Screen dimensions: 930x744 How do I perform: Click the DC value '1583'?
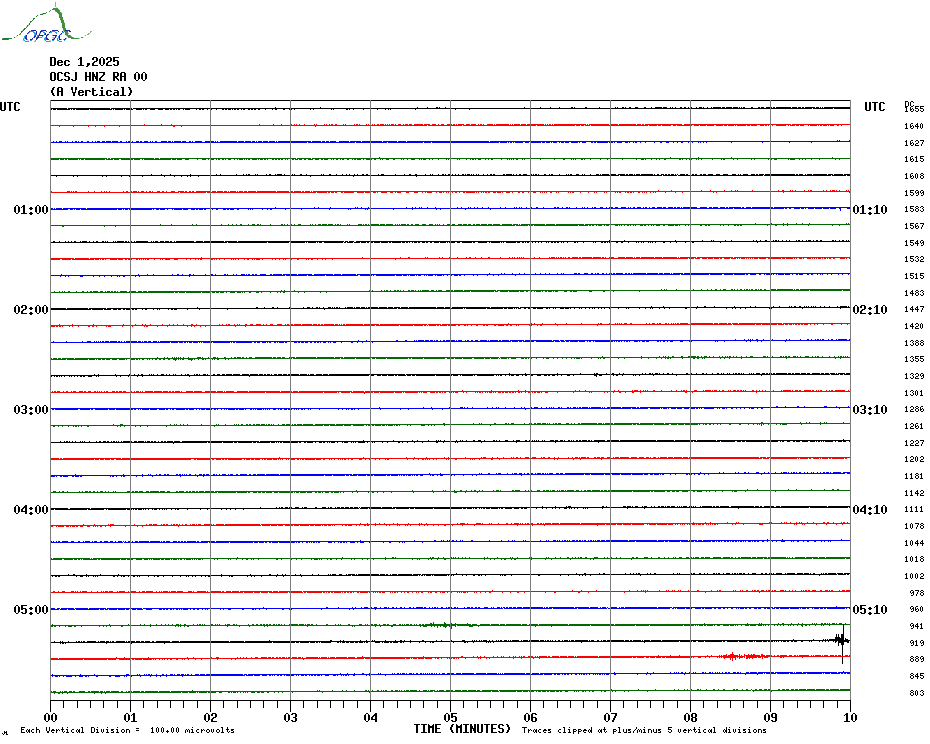(914, 209)
